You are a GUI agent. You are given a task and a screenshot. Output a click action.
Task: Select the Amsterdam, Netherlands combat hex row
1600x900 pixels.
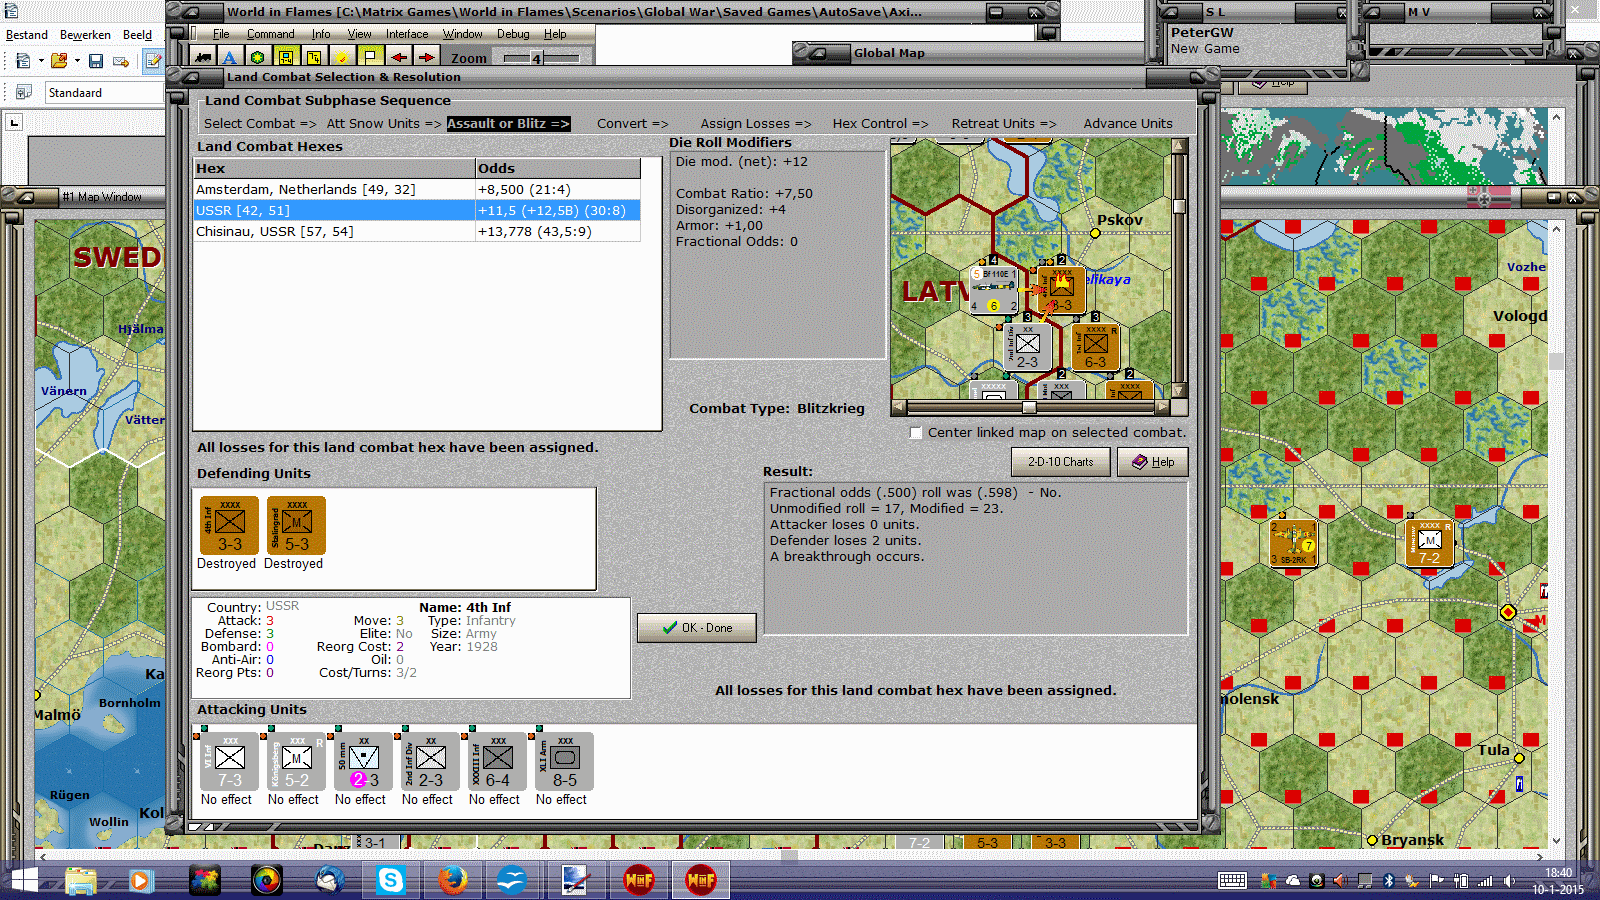417,190
